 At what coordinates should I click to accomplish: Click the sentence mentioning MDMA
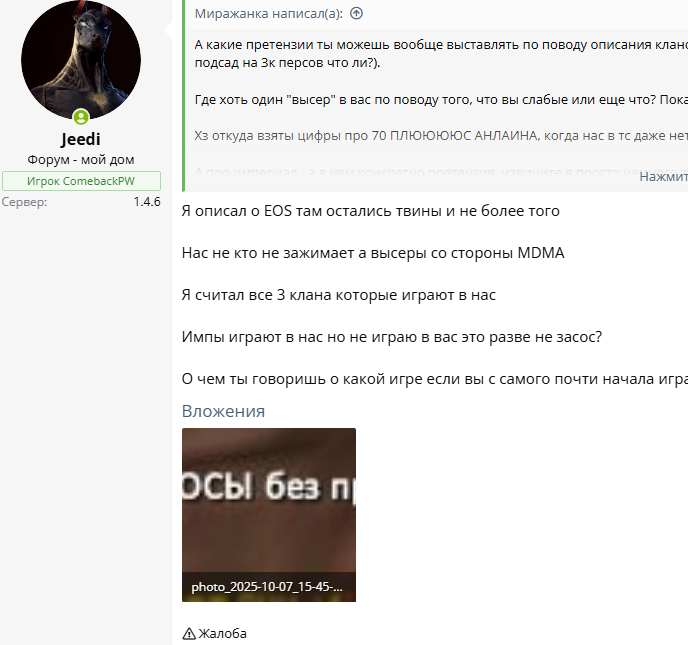pos(373,253)
